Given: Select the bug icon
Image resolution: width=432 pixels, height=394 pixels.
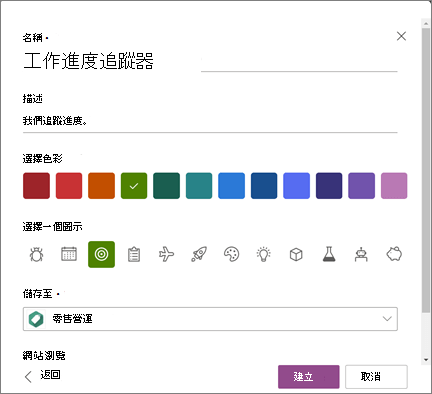Looking at the screenshot, I should [36, 254].
